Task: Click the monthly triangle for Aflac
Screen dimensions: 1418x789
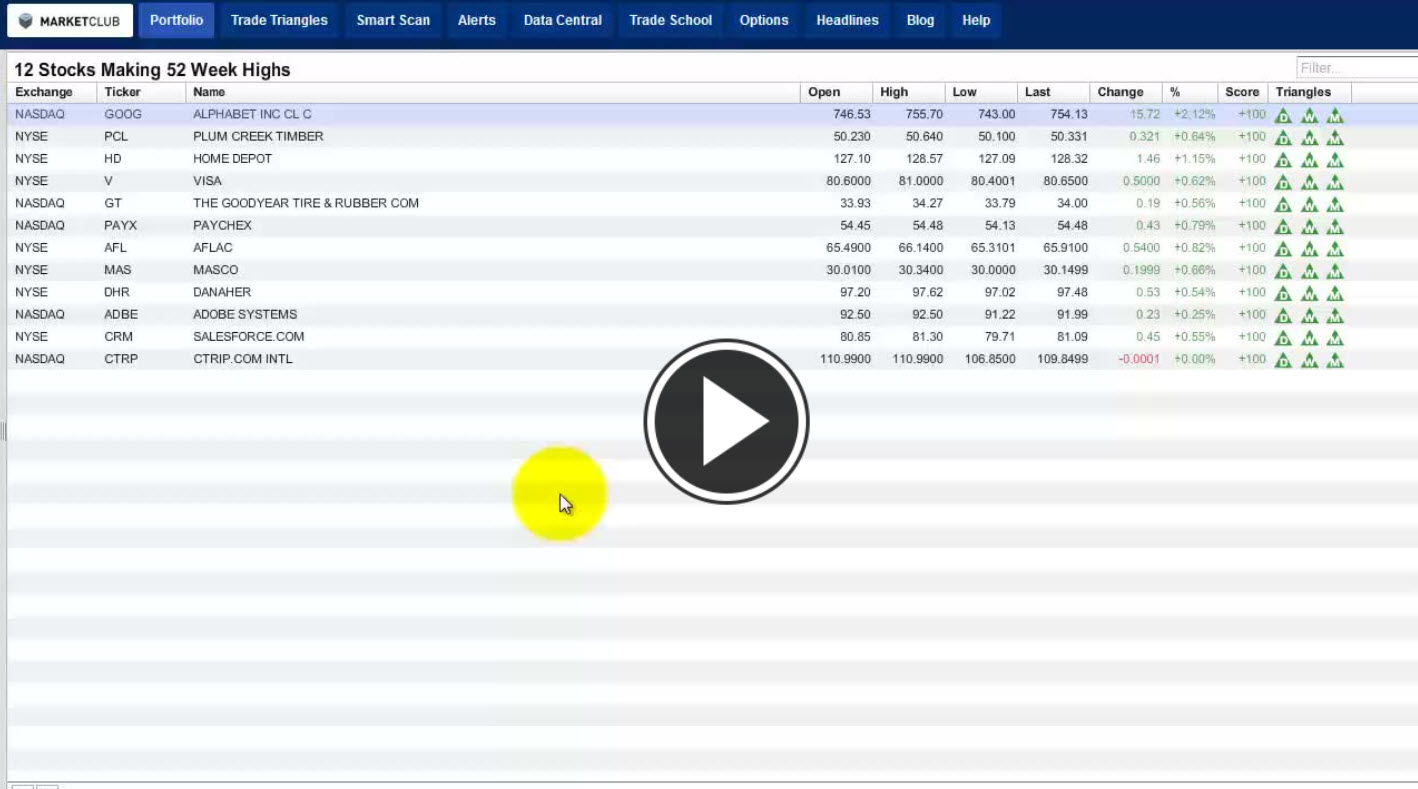Action: click(x=1335, y=249)
